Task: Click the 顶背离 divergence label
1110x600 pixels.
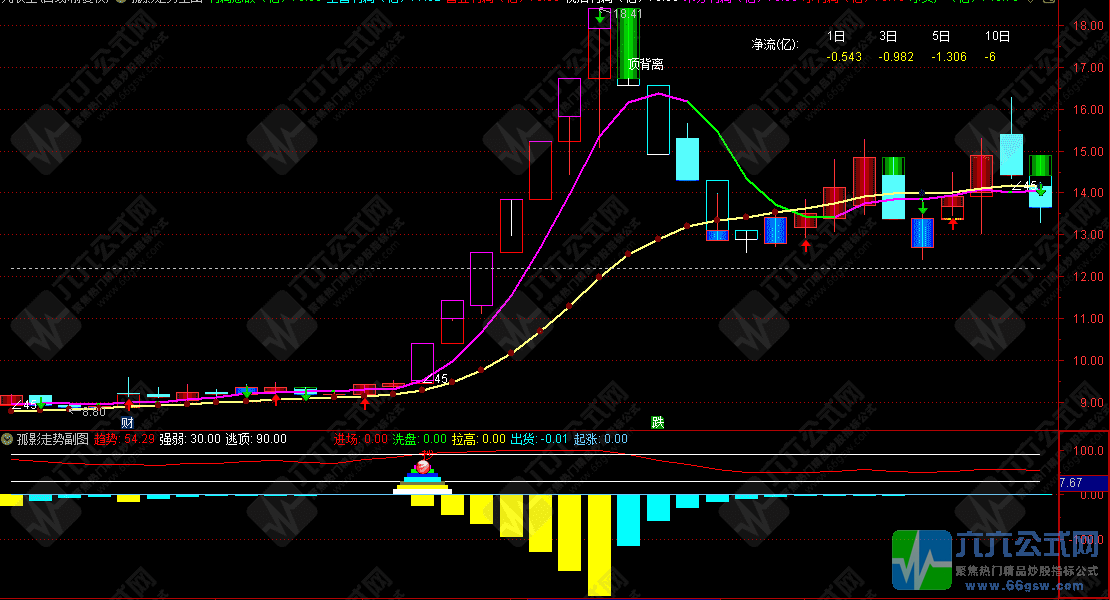Action: (x=646, y=64)
